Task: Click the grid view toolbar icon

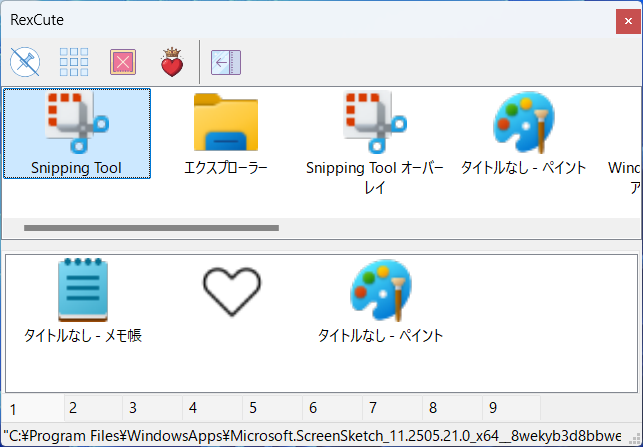Action: tap(74, 62)
